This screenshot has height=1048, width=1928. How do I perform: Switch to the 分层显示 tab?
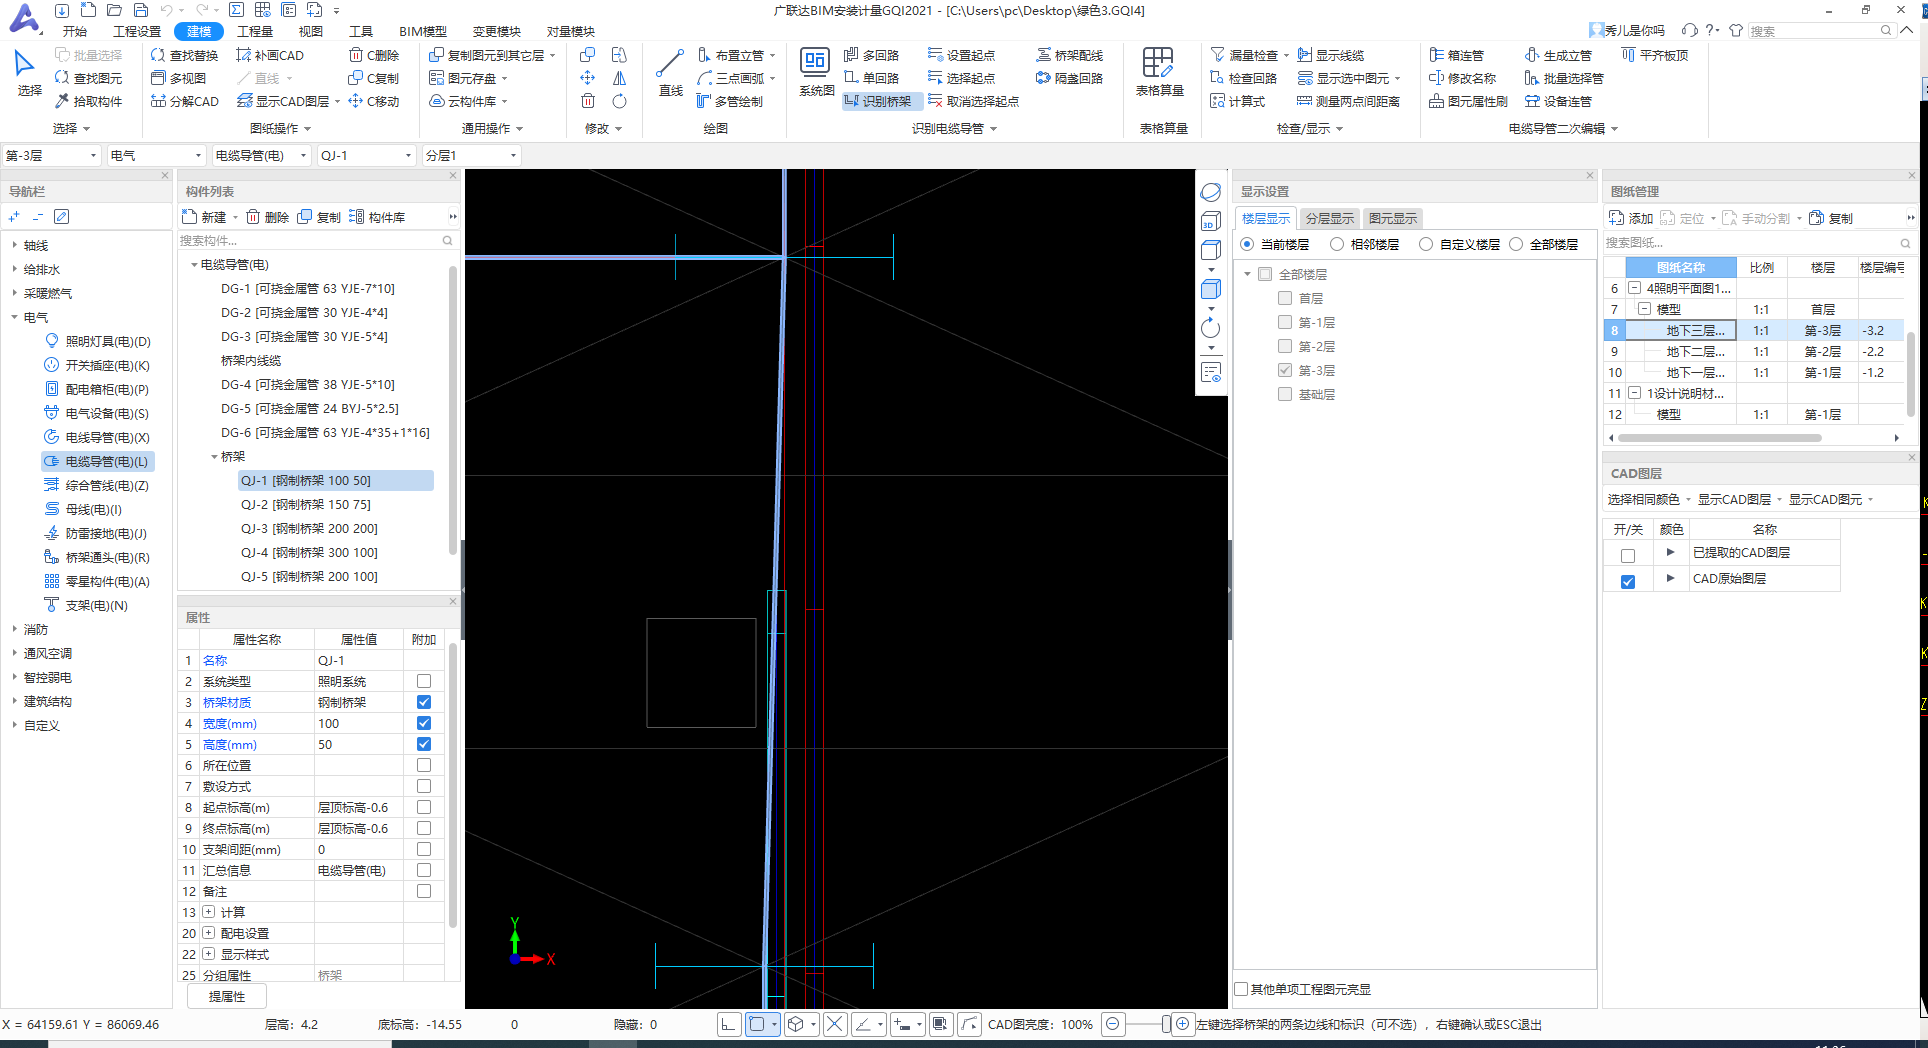(x=1330, y=218)
